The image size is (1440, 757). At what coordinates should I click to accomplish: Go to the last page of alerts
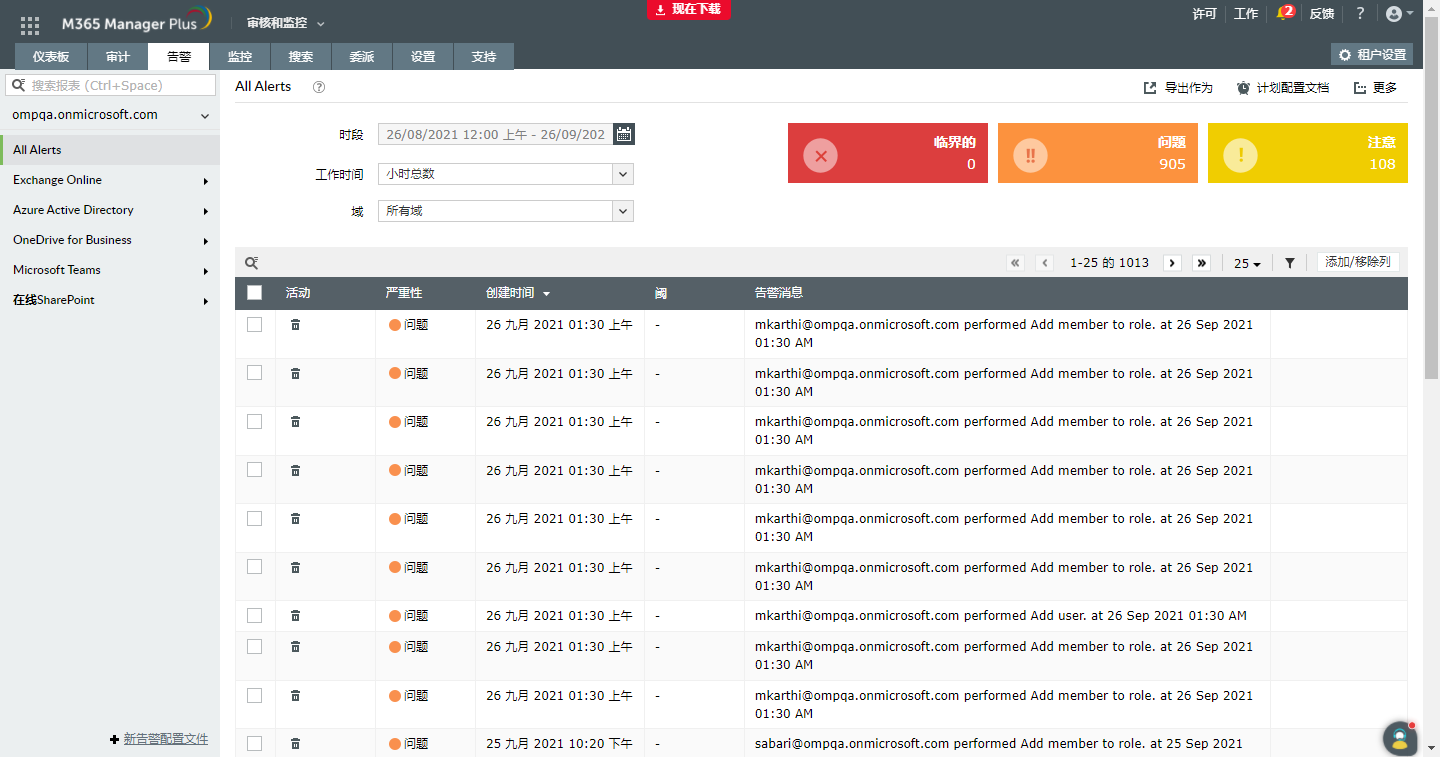coord(1202,263)
